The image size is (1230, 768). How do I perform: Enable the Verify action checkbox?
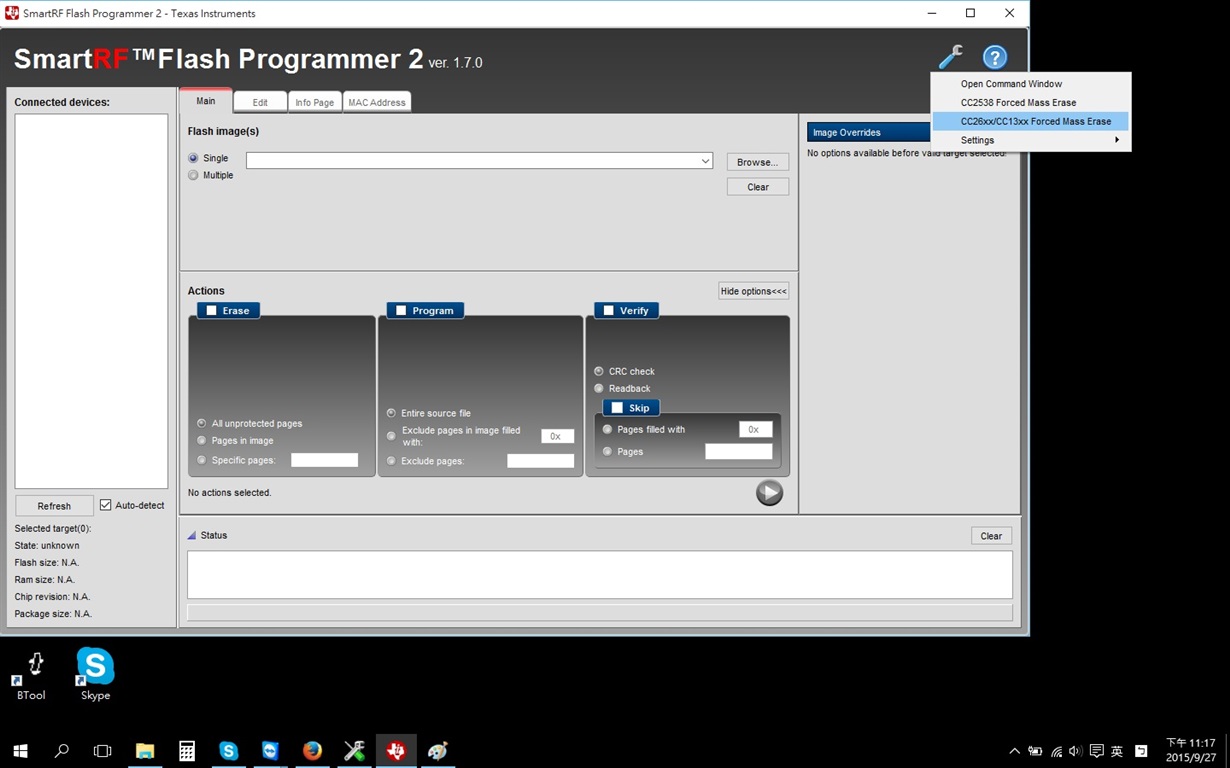[x=608, y=311]
